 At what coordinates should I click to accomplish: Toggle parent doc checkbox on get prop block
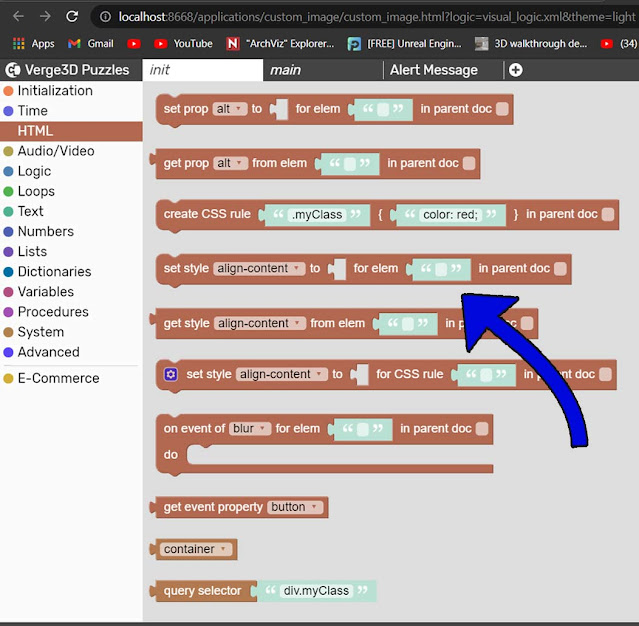coord(469,163)
